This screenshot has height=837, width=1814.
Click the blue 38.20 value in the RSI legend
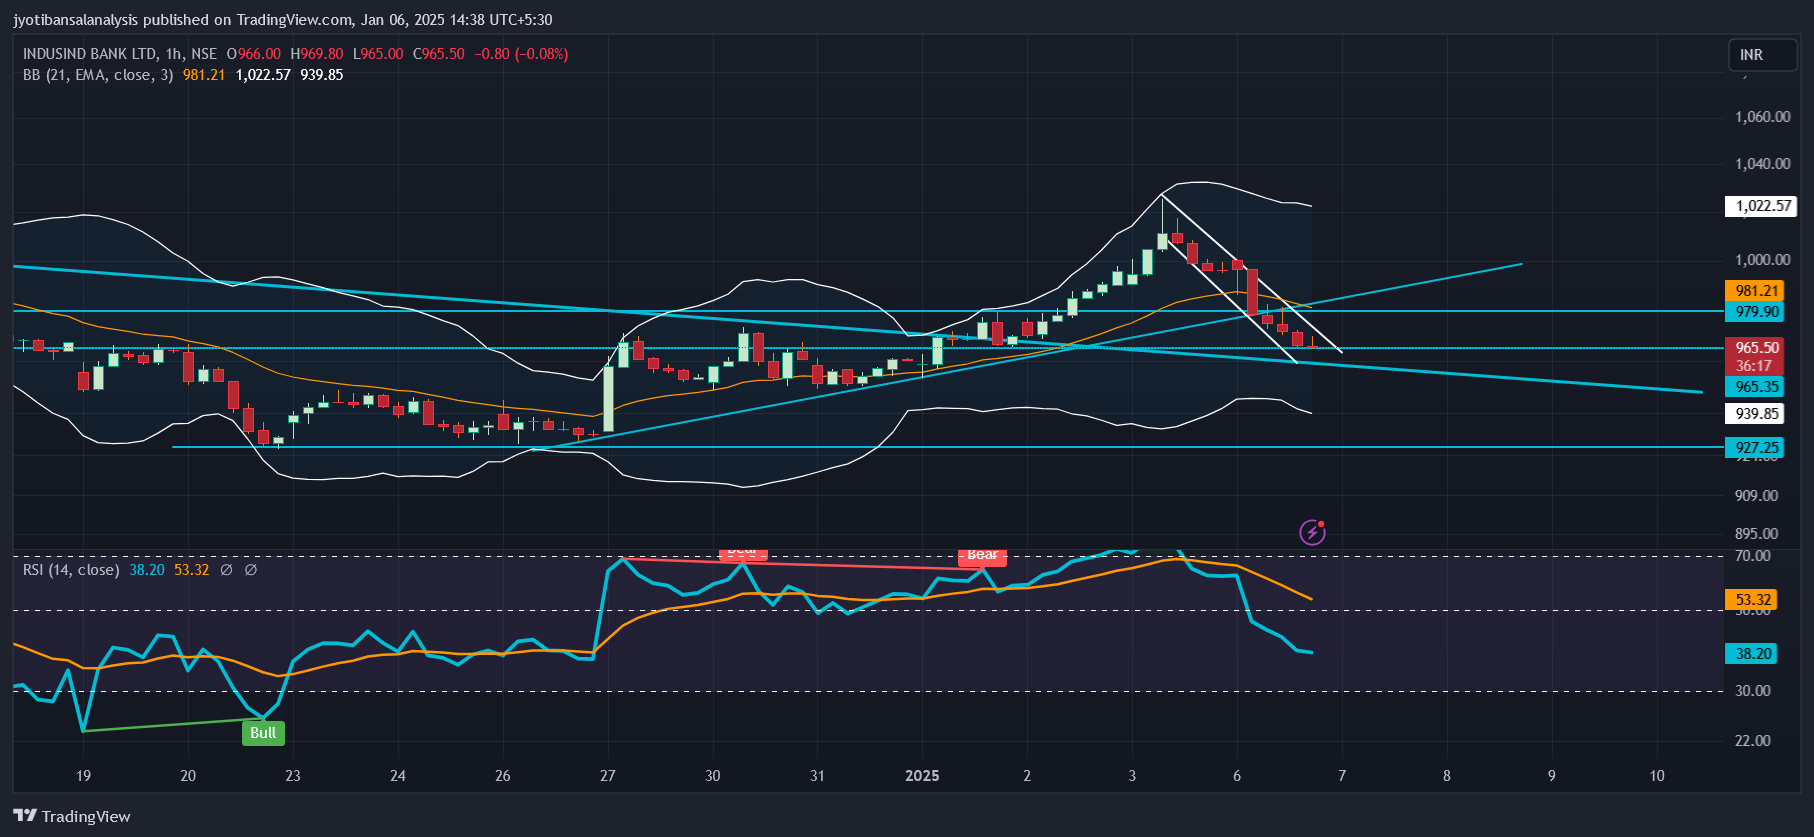click(147, 570)
